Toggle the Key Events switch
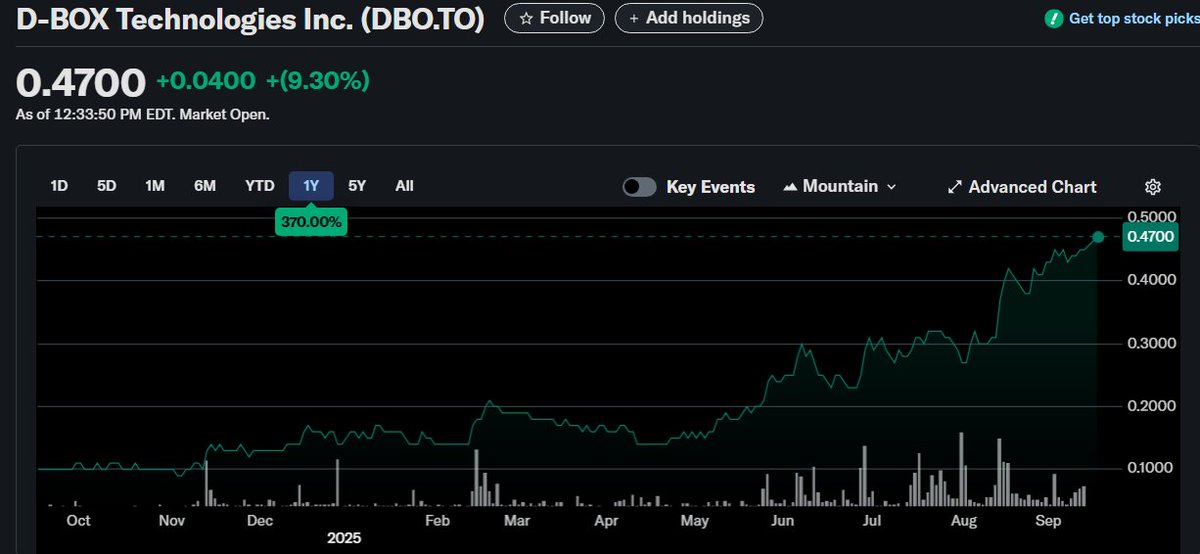 (639, 187)
